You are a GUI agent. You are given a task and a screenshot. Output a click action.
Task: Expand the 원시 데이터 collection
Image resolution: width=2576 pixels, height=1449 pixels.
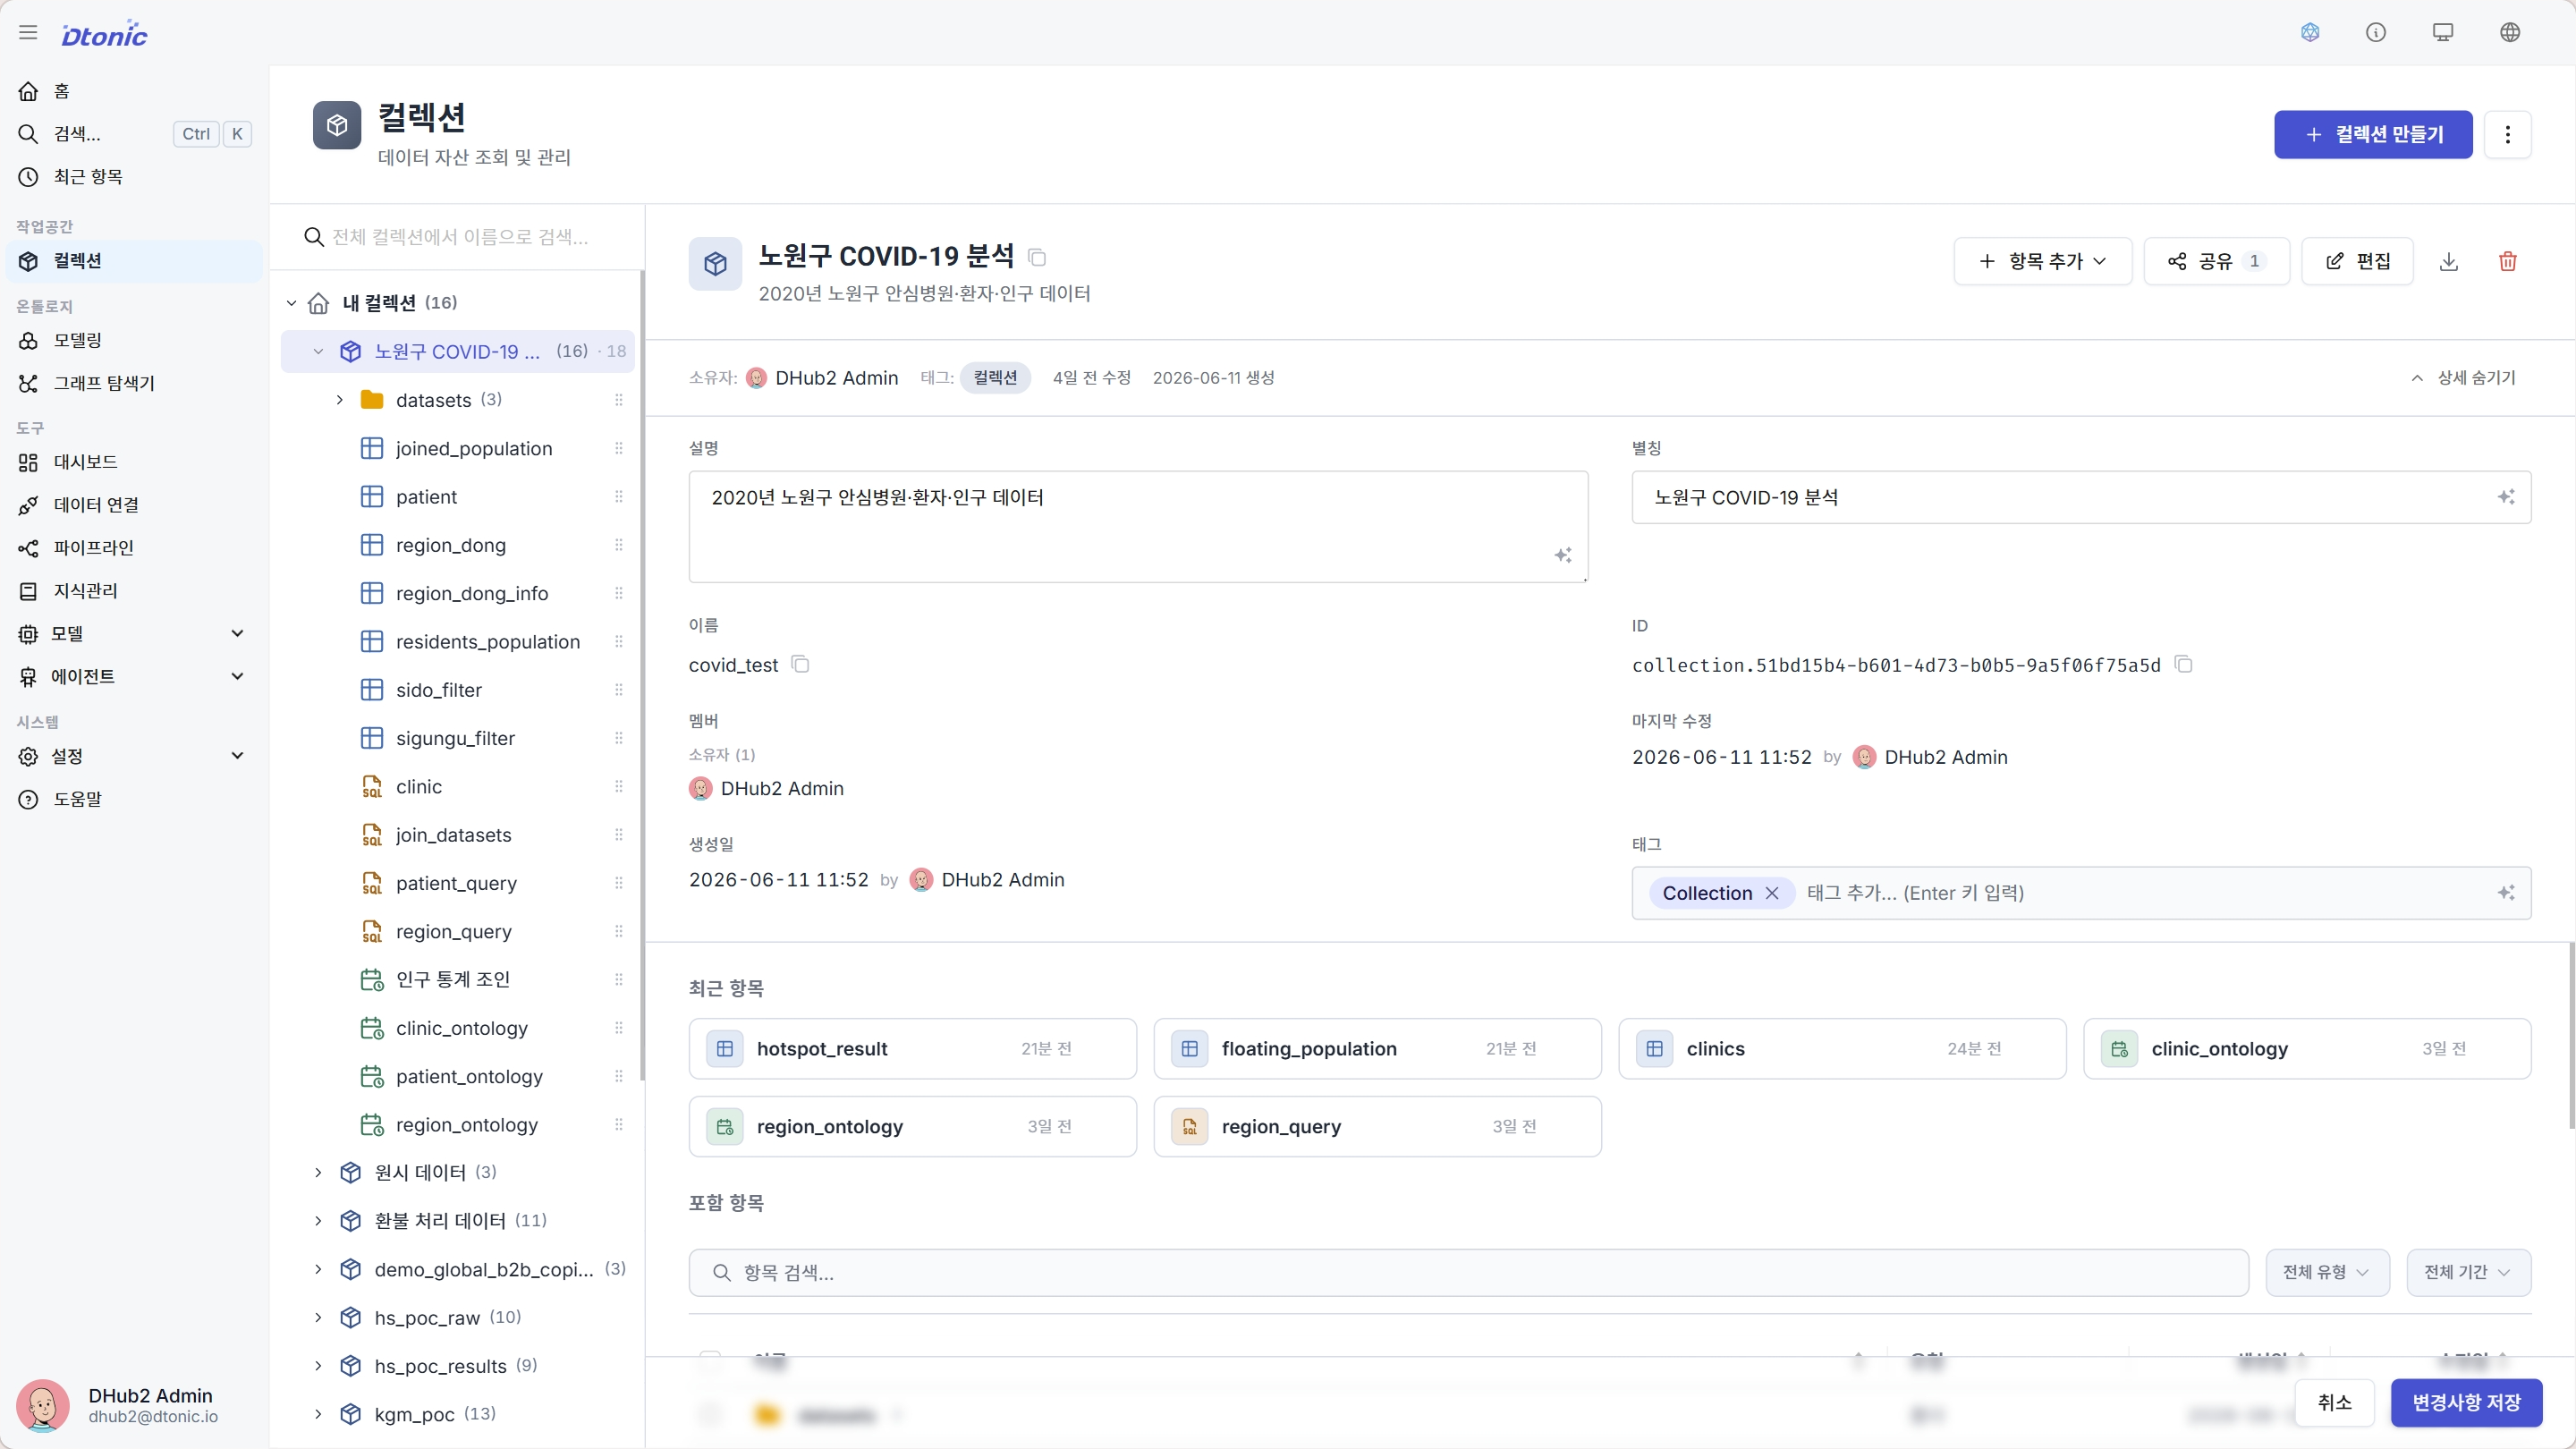[x=318, y=1172]
